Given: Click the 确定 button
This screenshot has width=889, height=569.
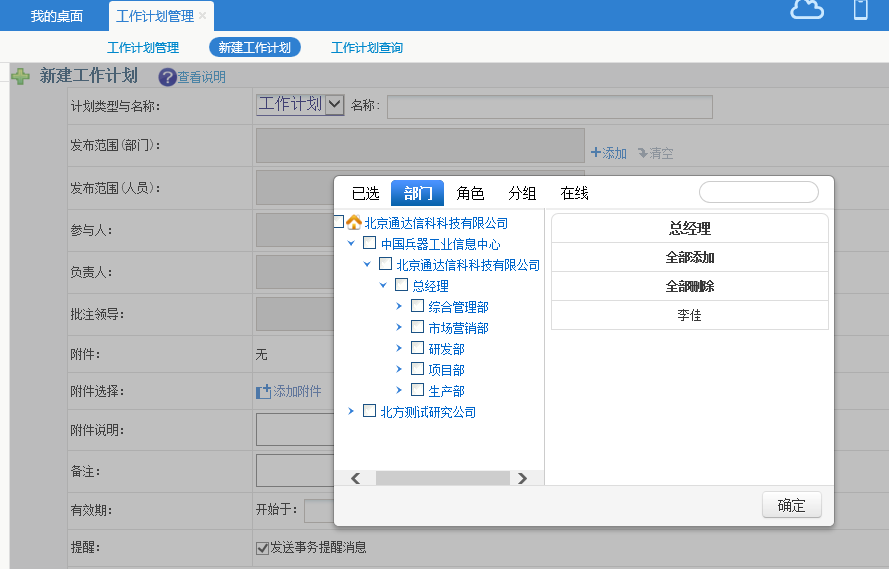Looking at the screenshot, I should (791, 505).
